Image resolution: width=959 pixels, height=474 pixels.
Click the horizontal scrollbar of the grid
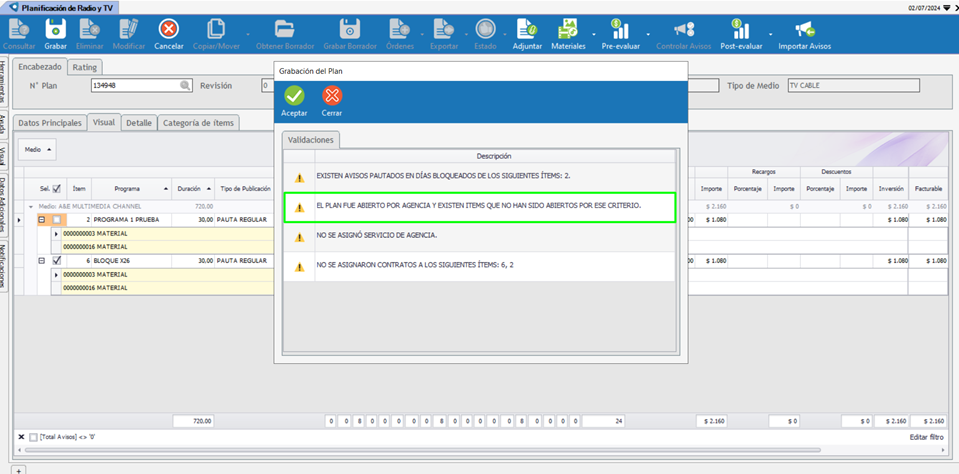(422, 450)
